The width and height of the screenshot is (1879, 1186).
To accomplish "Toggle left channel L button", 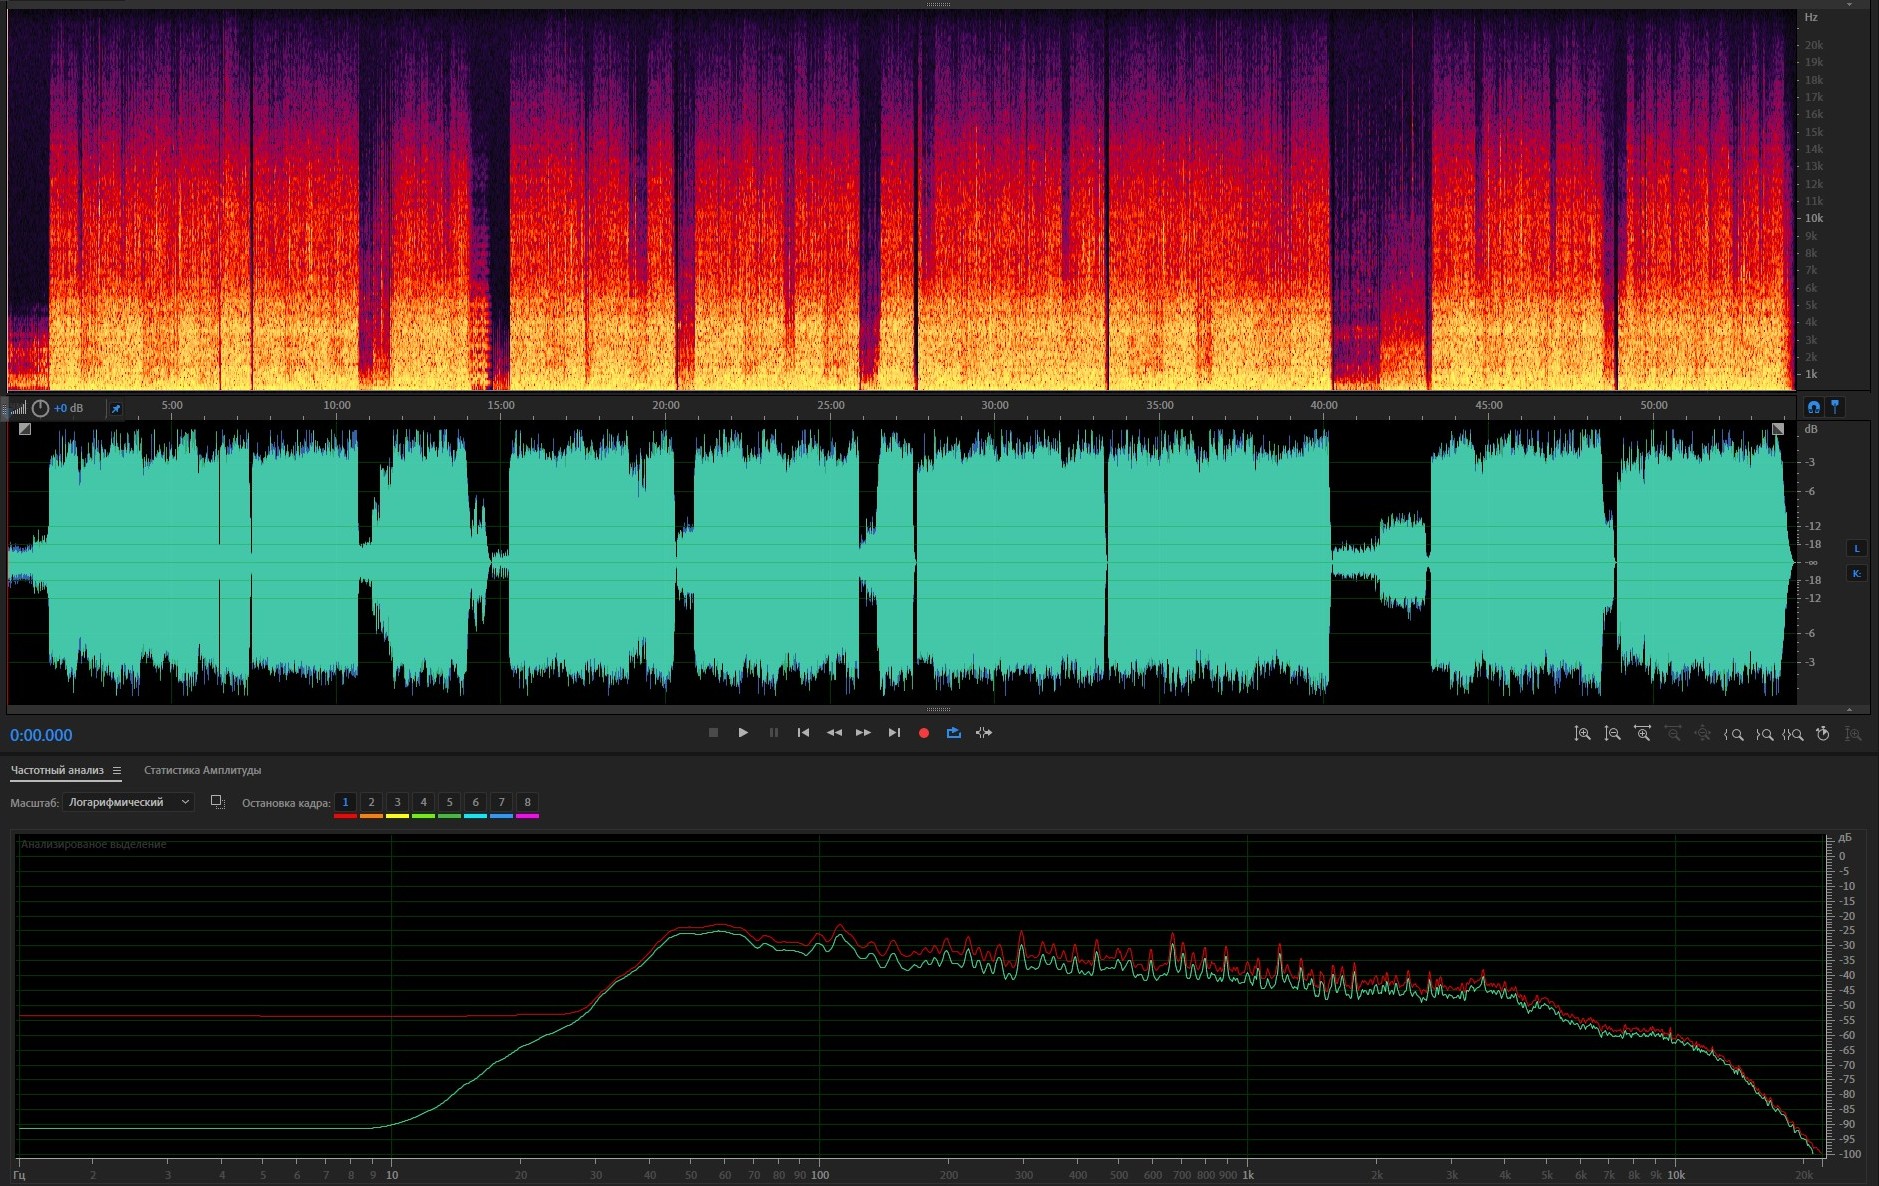I will [x=1857, y=548].
